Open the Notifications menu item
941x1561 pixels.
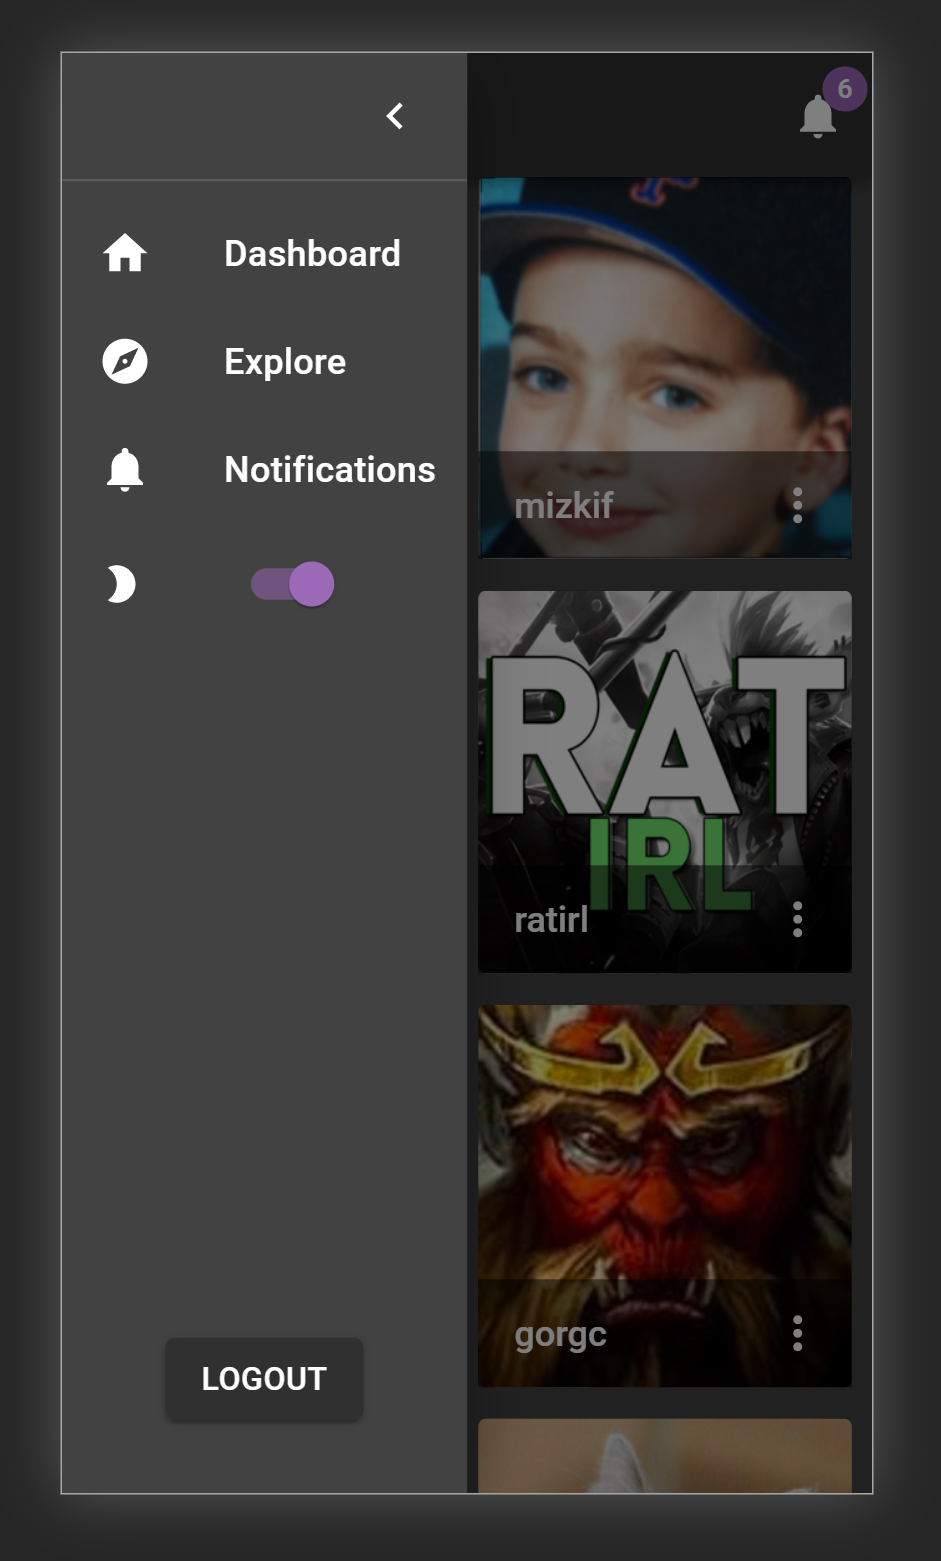click(264, 470)
